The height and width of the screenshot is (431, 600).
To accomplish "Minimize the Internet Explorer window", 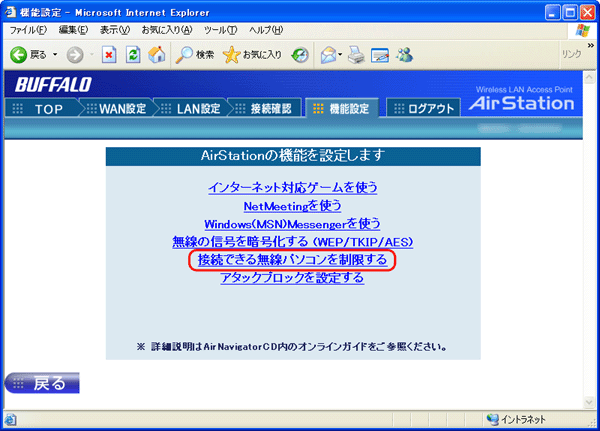I will 552,13.
